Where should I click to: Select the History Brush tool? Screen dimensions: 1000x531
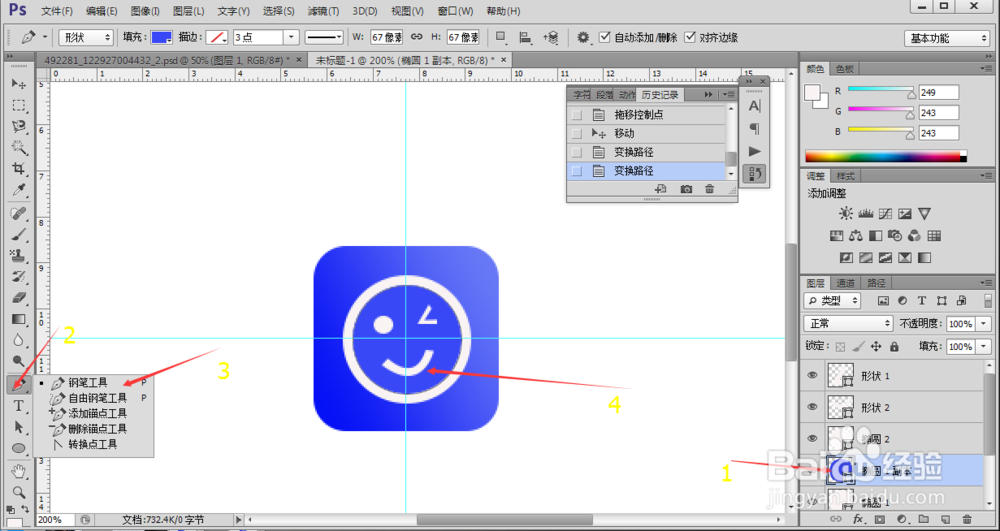18,277
